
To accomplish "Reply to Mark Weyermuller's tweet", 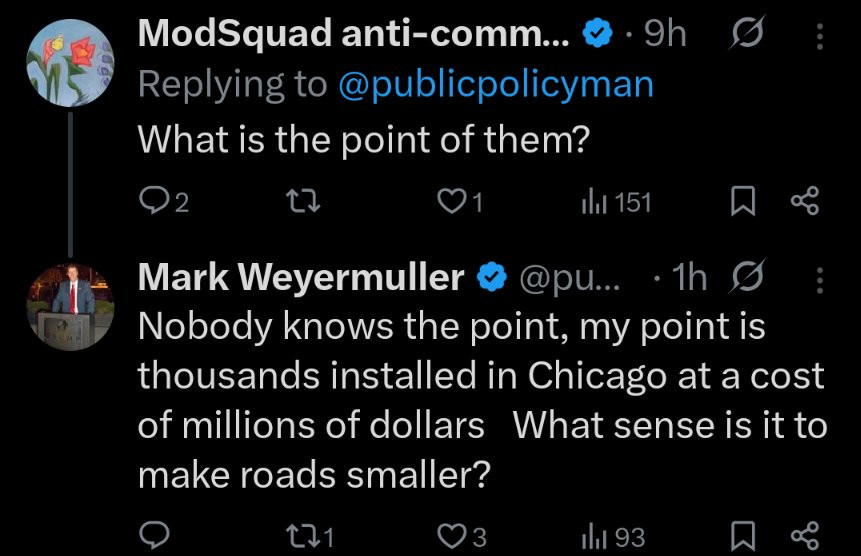I will tap(153, 537).
